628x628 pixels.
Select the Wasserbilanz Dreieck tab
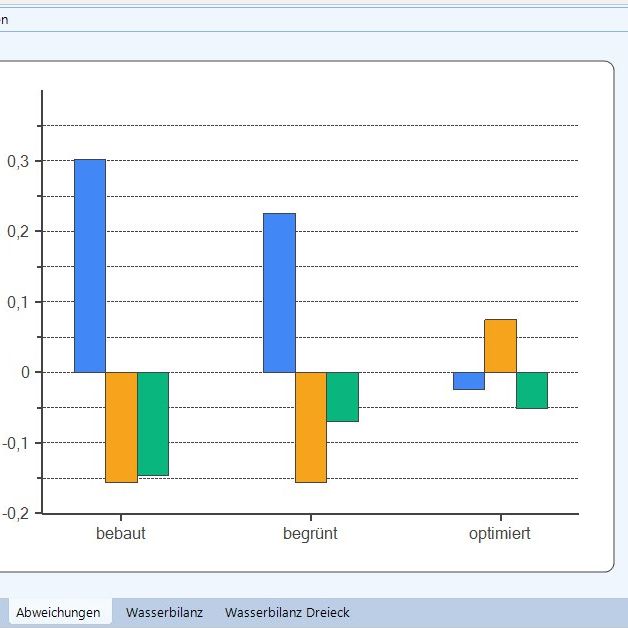pos(287,612)
